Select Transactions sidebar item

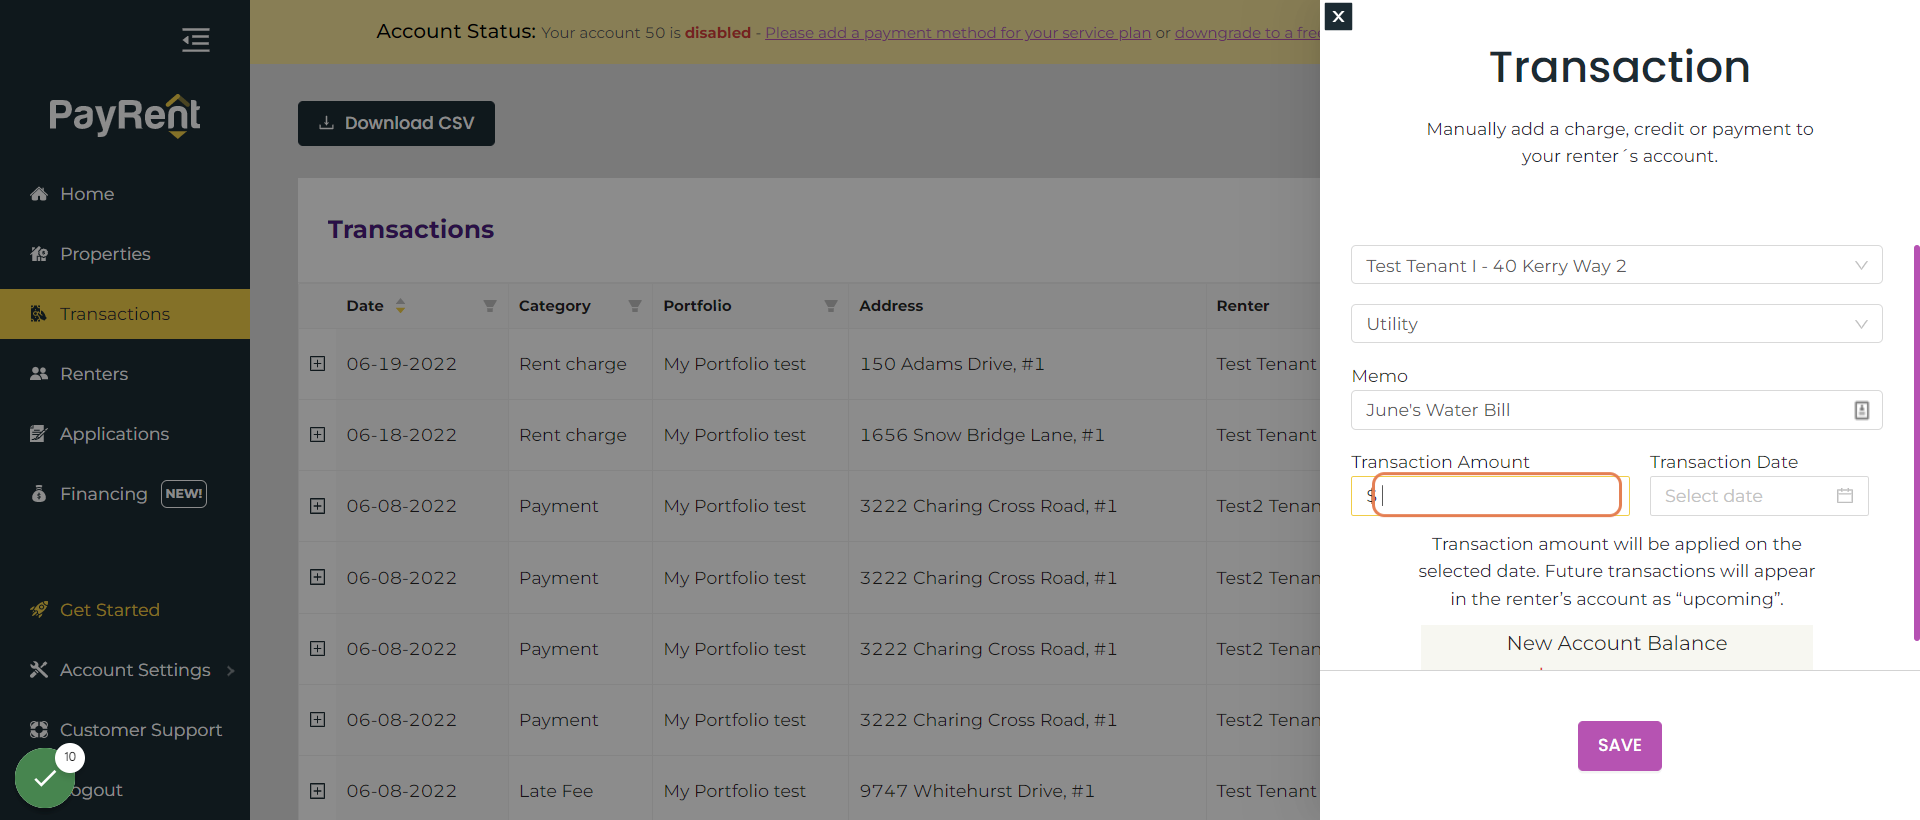click(125, 314)
